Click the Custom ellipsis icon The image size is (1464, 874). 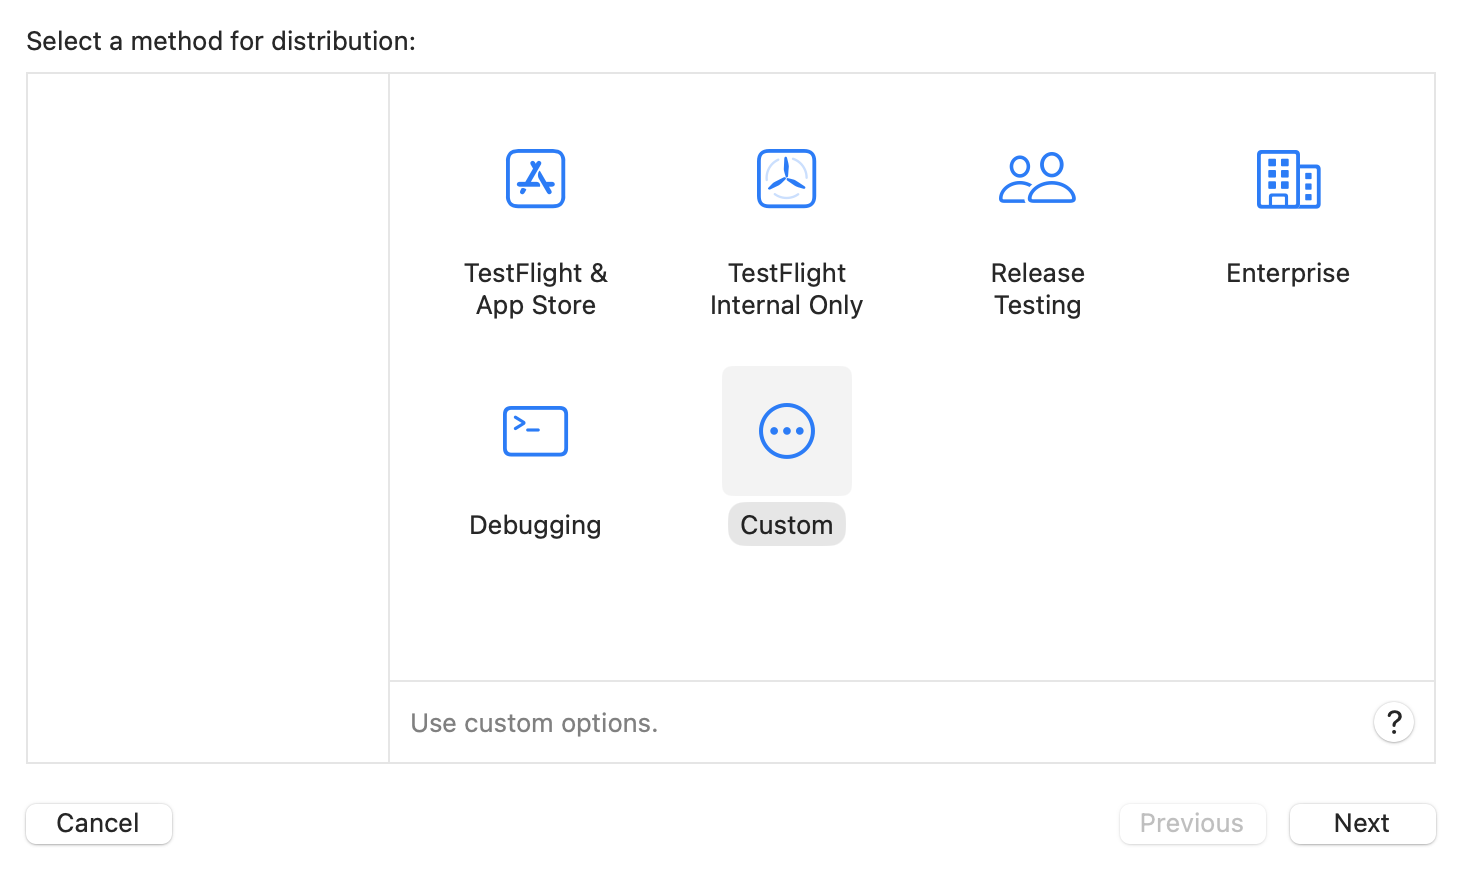click(x=786, y=431)
